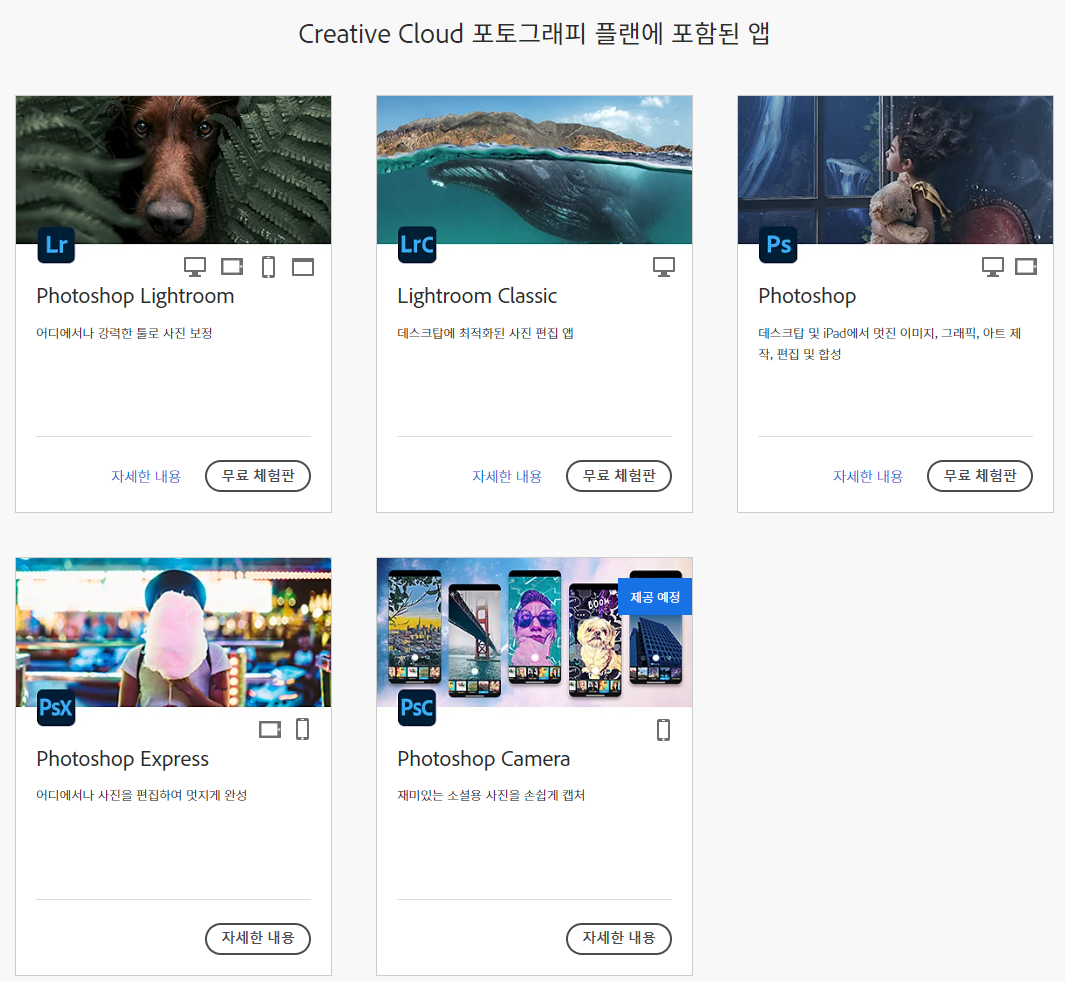
Task: Click the whale underwater Lightroom Classic image
Action: [x=535, y=170]
